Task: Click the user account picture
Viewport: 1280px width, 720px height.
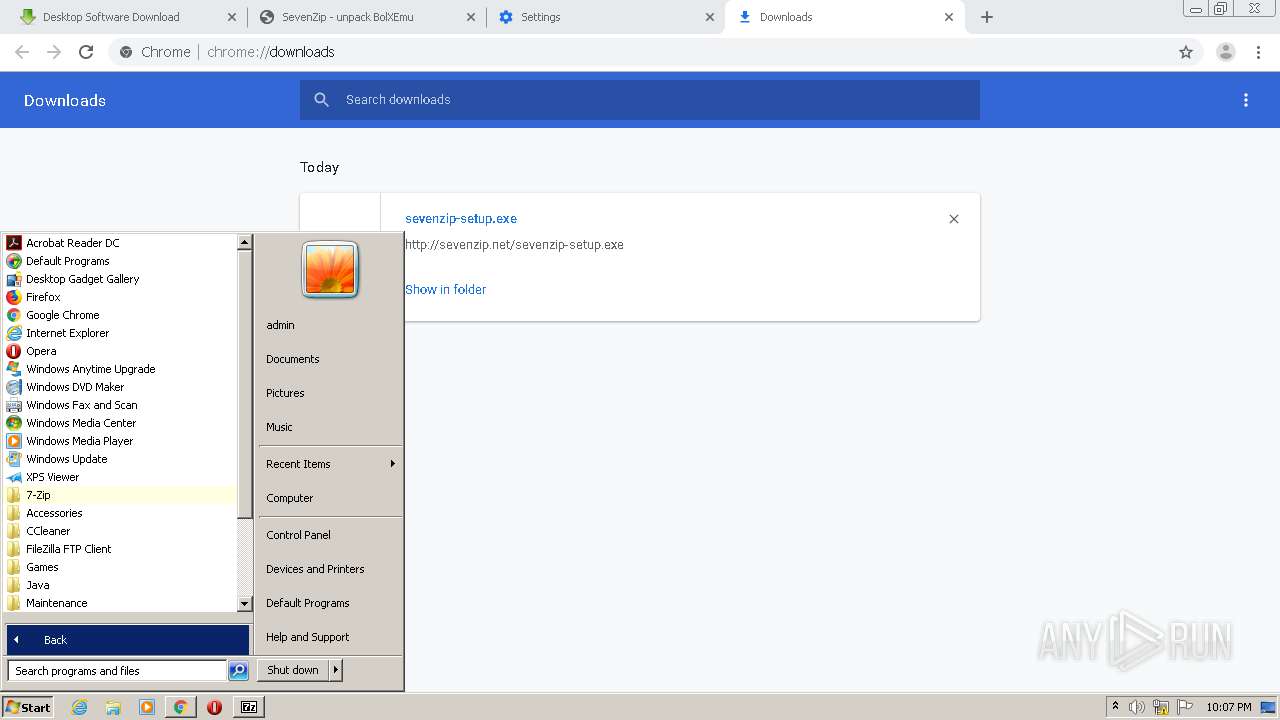Action: click(330, 270)
